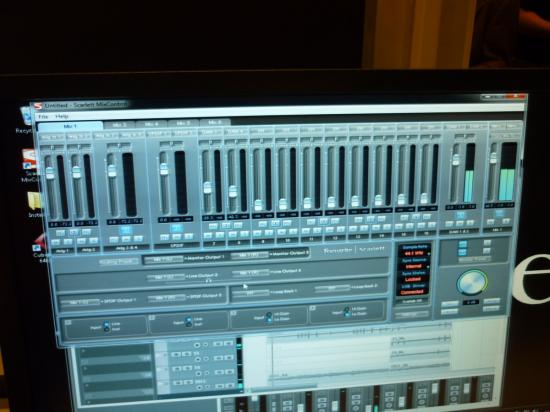Click the Routing Preset button

pos(119,262)
